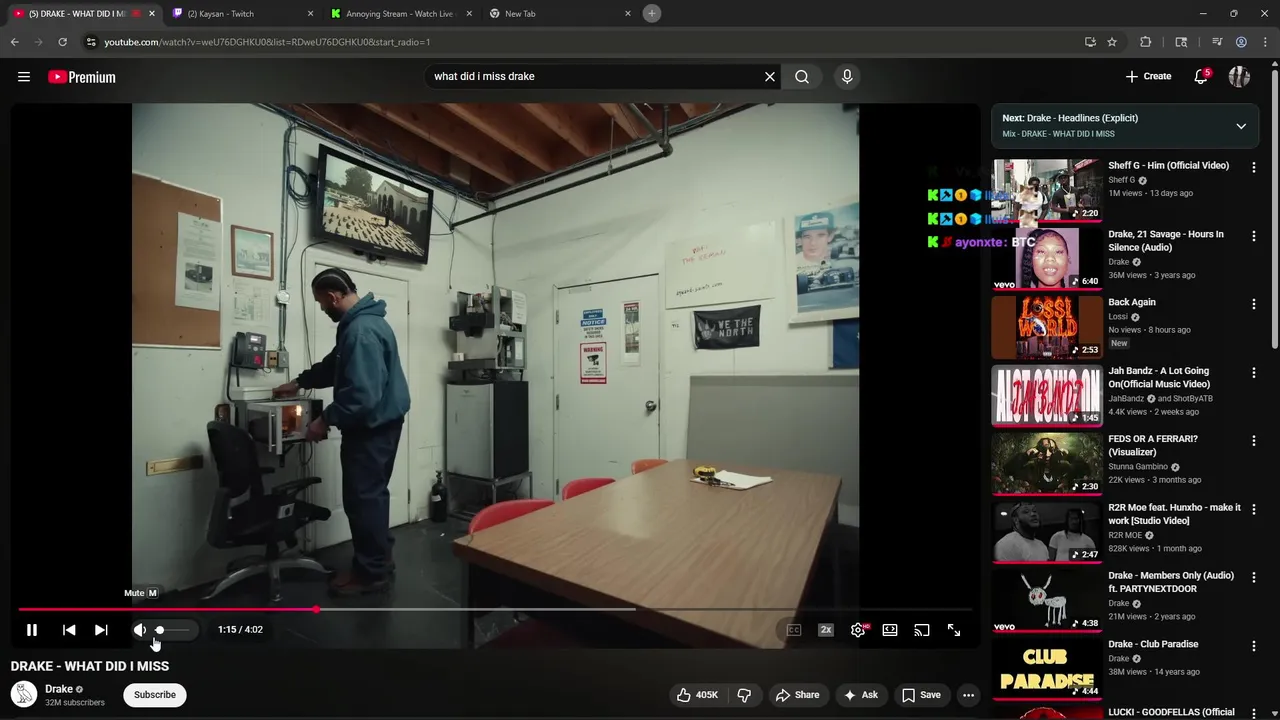
Task: Open the YouTube guide hamburger menu
Action: click(24, 77)
